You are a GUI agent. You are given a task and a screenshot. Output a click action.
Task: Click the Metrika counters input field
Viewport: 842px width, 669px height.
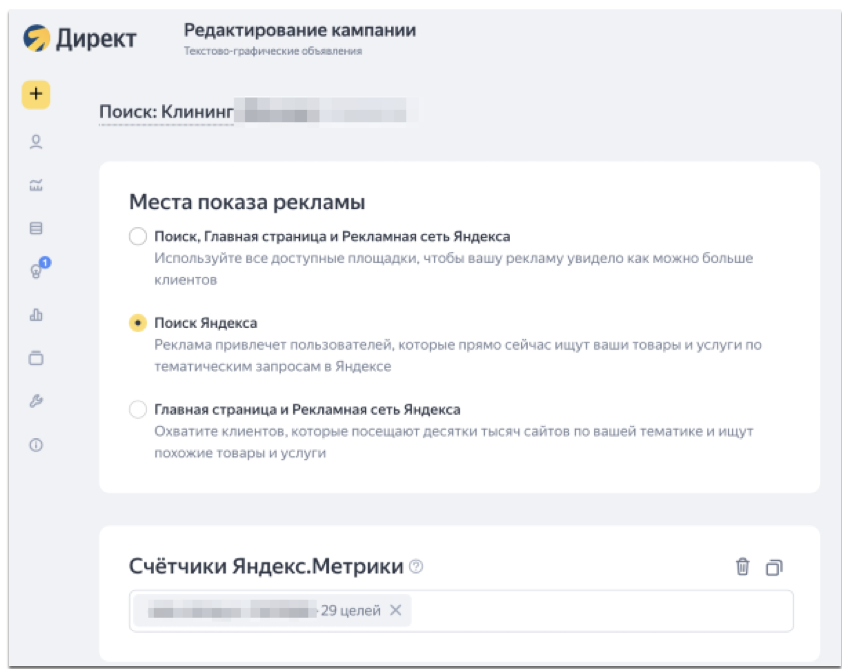[461, 611]
